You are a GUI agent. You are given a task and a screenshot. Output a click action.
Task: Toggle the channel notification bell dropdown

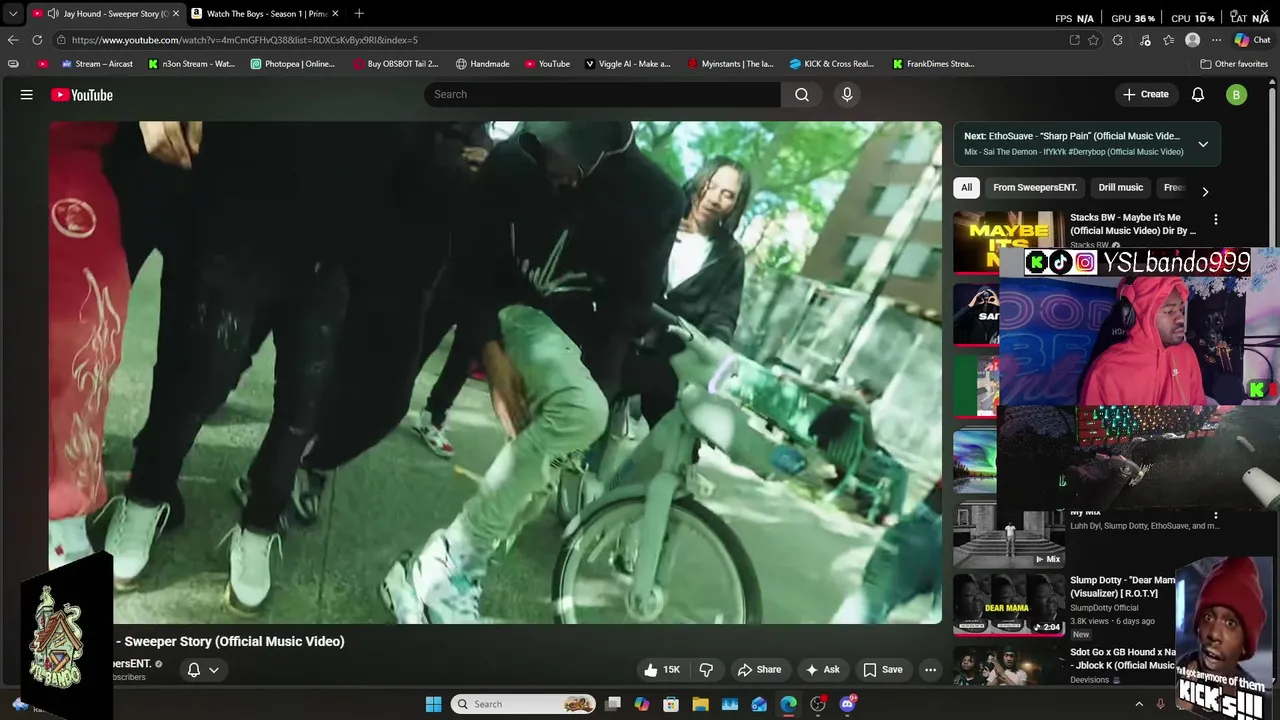click(x=203, y=670)
